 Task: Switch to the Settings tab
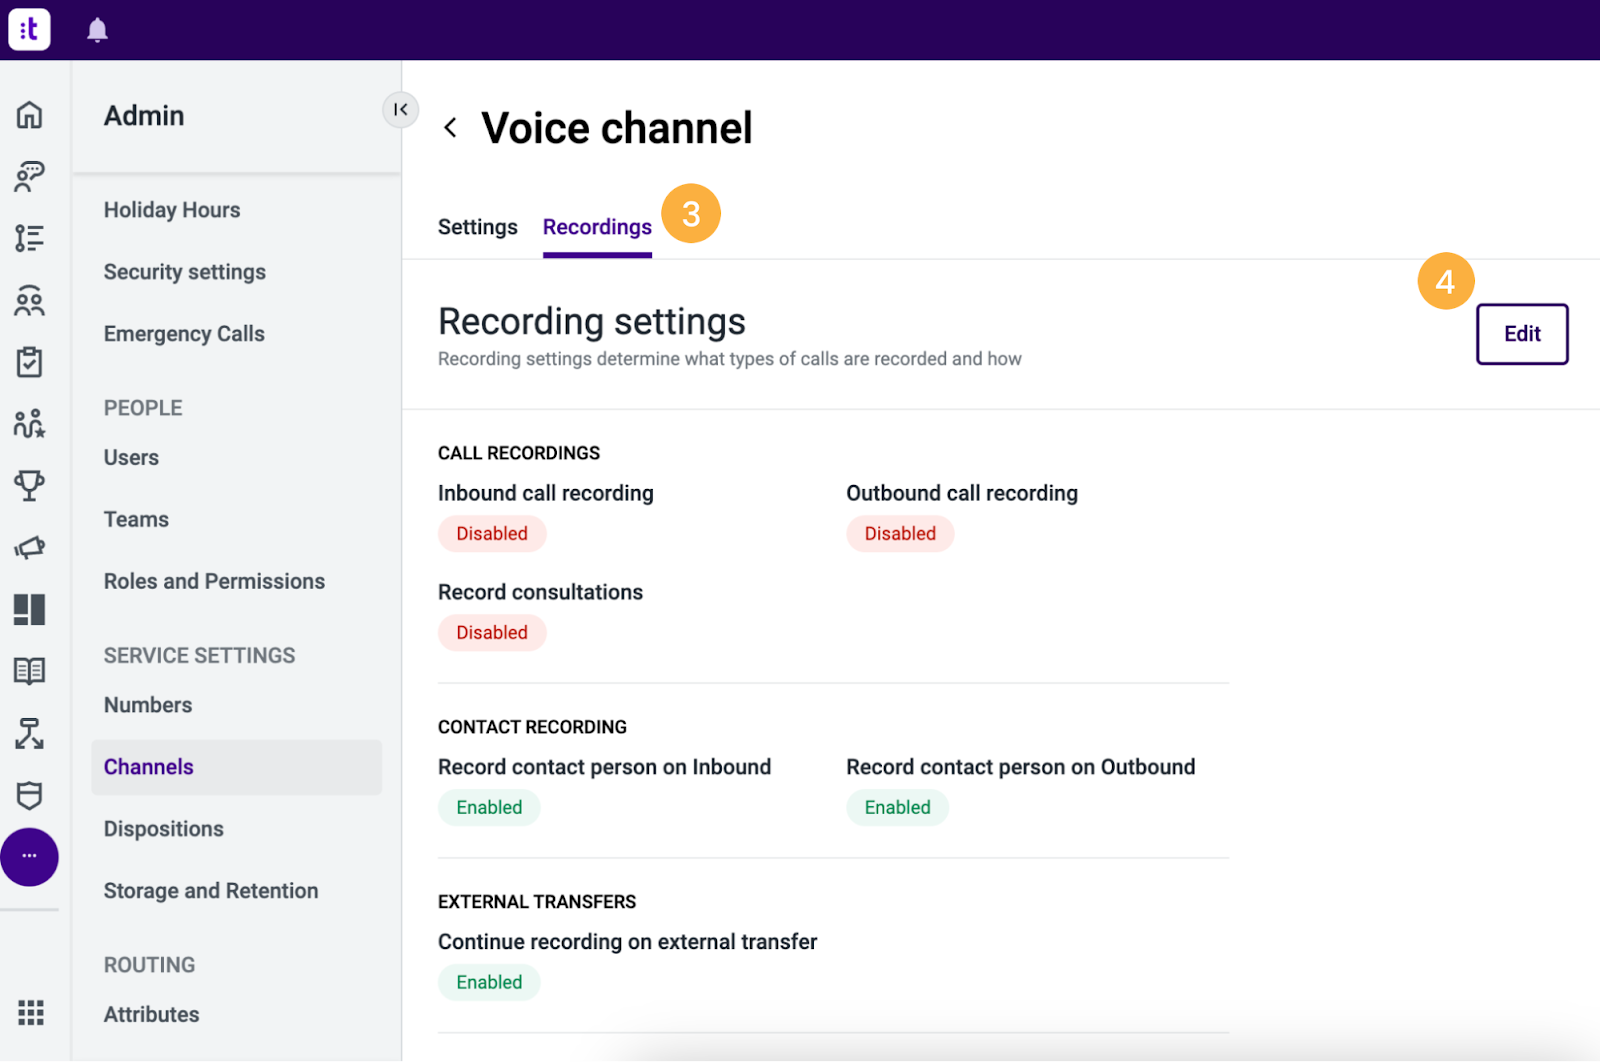pyautogui.click(x=477, y=227)
